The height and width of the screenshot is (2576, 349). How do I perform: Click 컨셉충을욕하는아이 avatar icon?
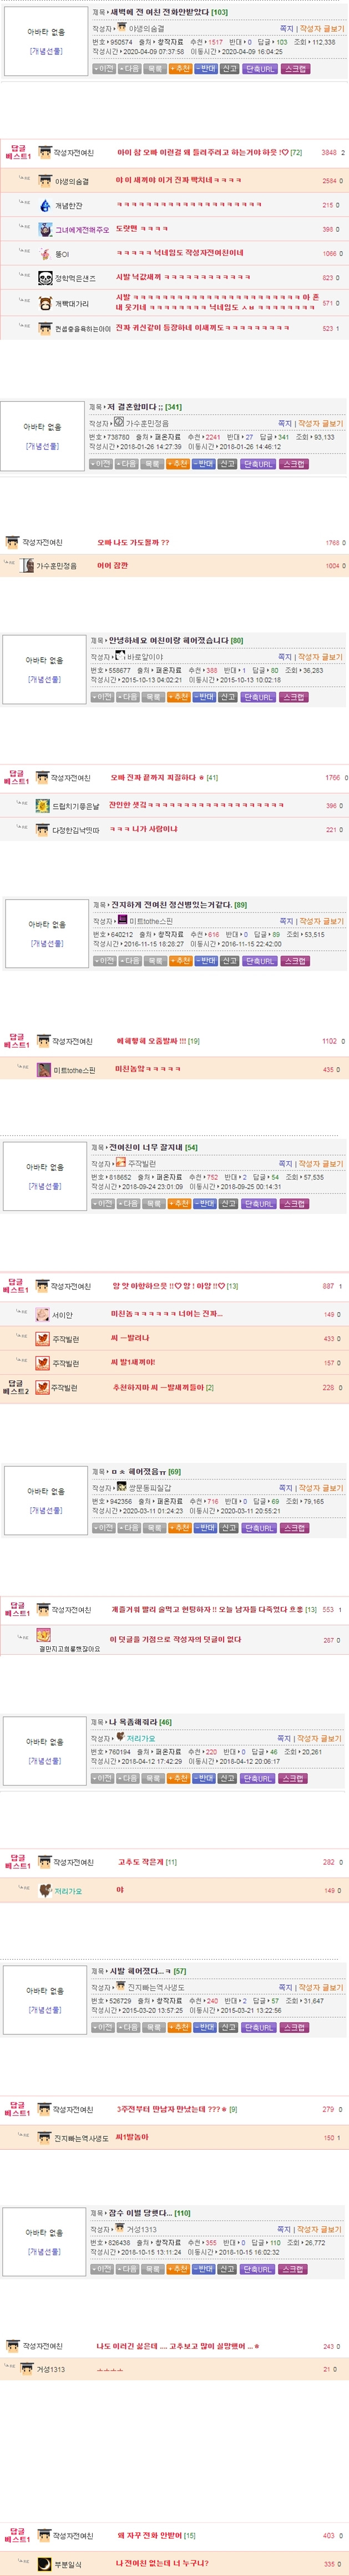45,328
